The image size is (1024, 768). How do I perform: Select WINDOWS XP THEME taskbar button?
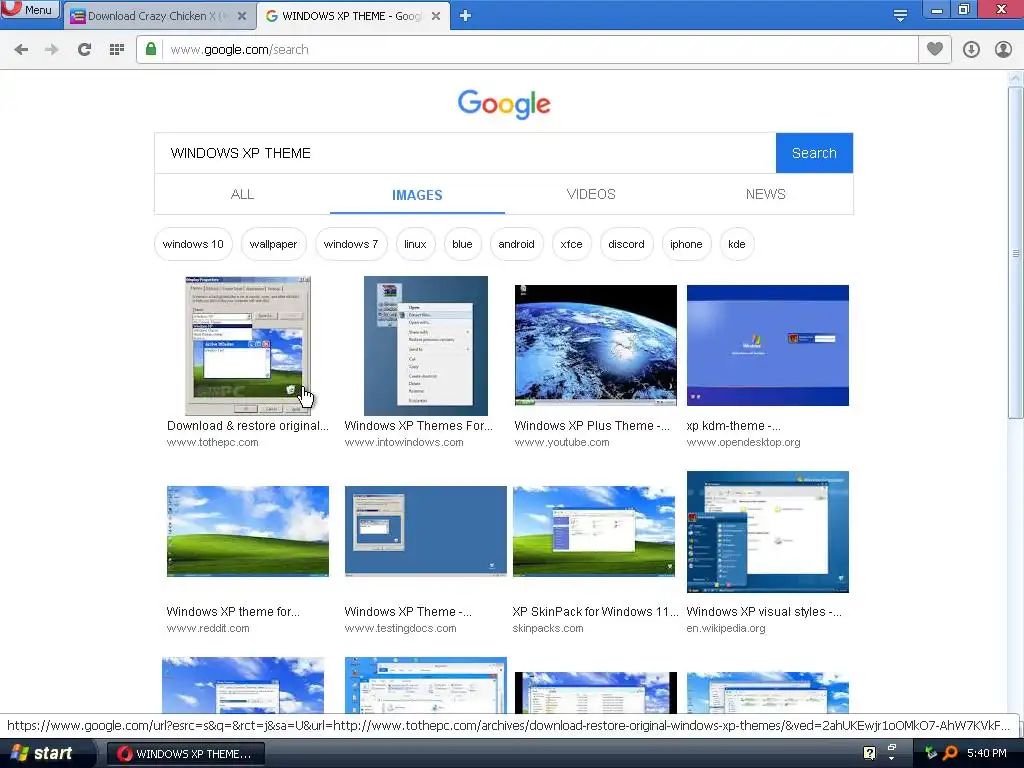pos(185,754)
